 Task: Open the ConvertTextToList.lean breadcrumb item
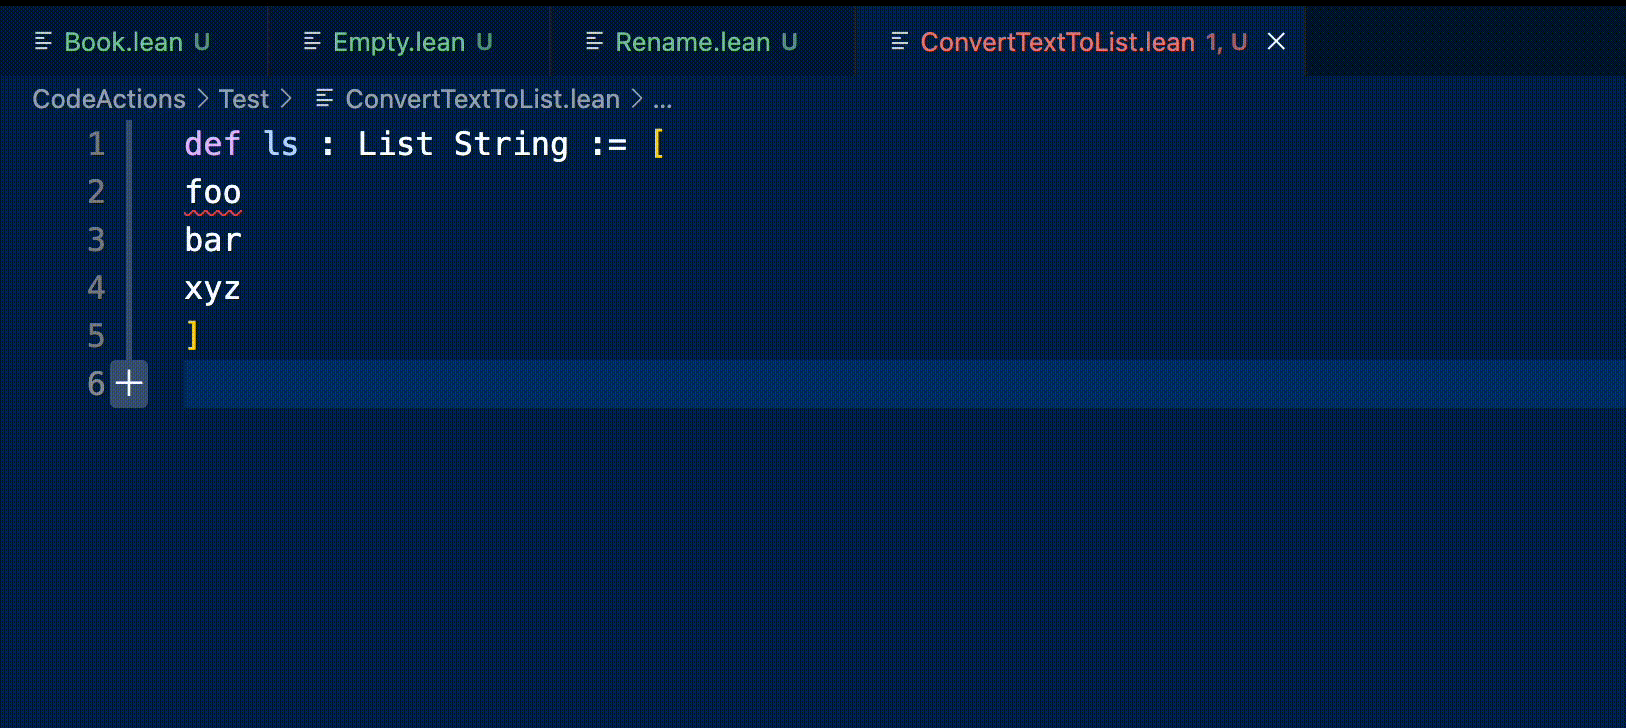click(482, 99)
